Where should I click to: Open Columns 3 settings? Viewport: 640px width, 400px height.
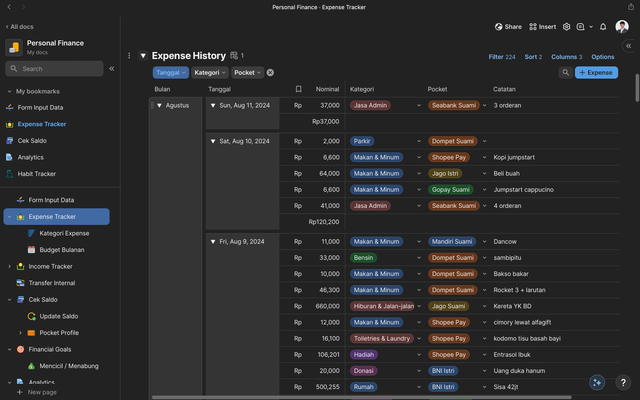[567, 57]
